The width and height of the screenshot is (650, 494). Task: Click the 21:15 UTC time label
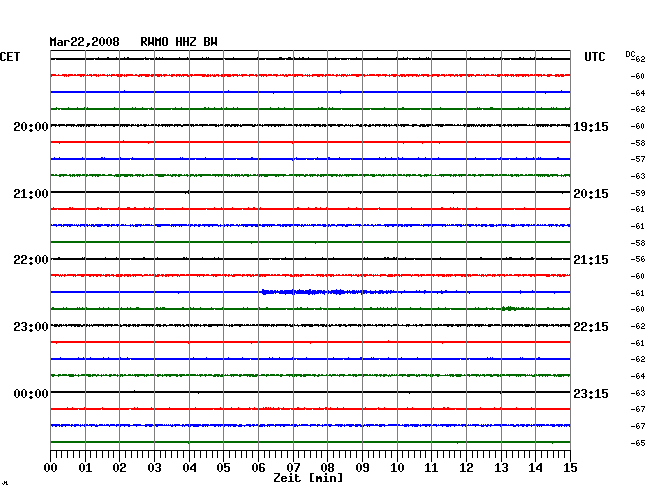coord(591,260)
